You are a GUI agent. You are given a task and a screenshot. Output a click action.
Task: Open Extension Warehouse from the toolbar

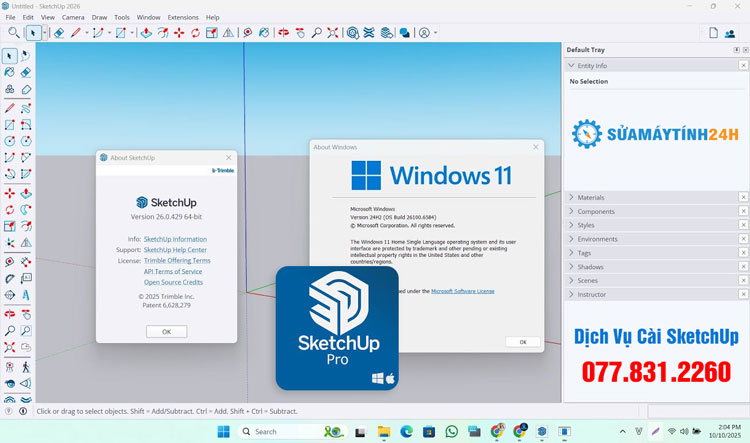point(369,33)
